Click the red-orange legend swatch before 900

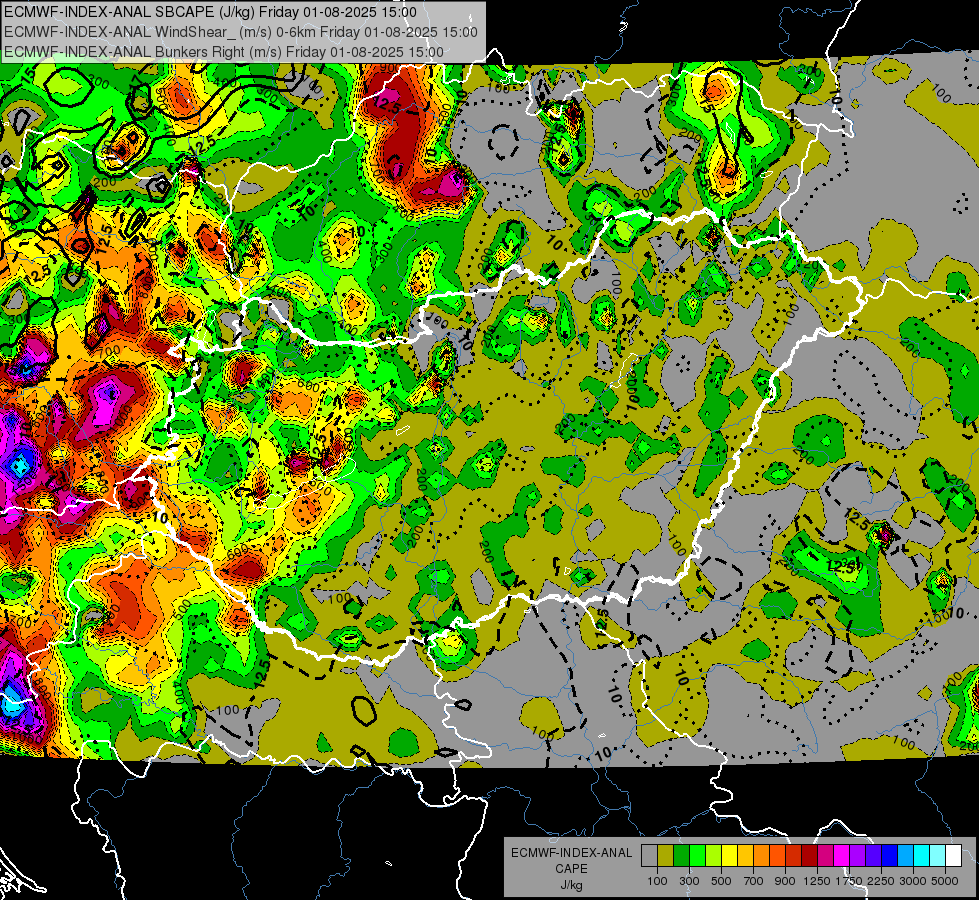coord(778,855)
